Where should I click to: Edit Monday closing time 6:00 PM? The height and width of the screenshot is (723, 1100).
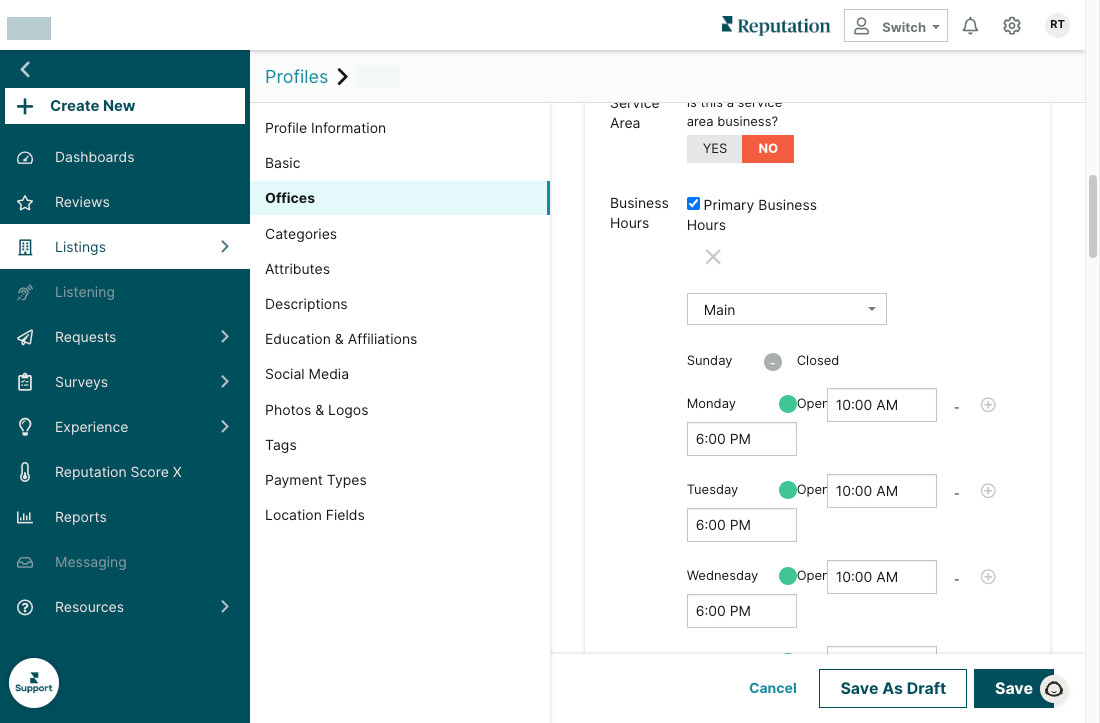(x=742, y=439)
